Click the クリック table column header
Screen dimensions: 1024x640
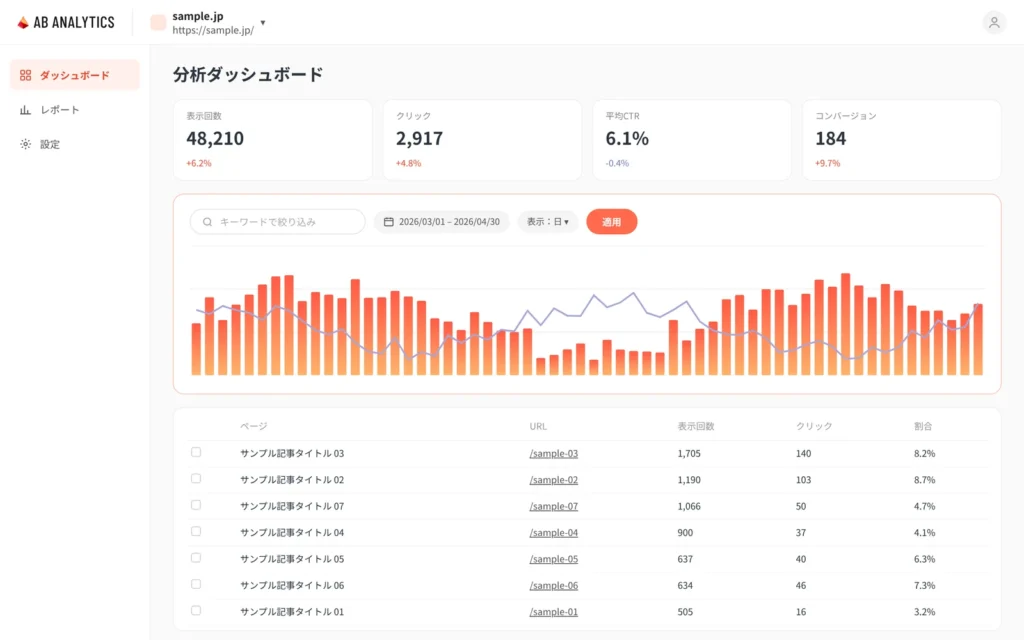[814, 426]
